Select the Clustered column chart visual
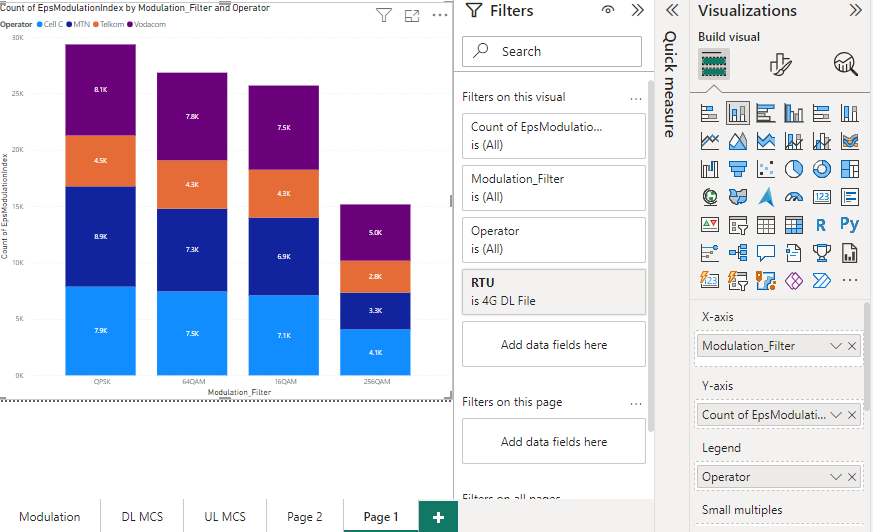The image size is (873, 532). 793,114
